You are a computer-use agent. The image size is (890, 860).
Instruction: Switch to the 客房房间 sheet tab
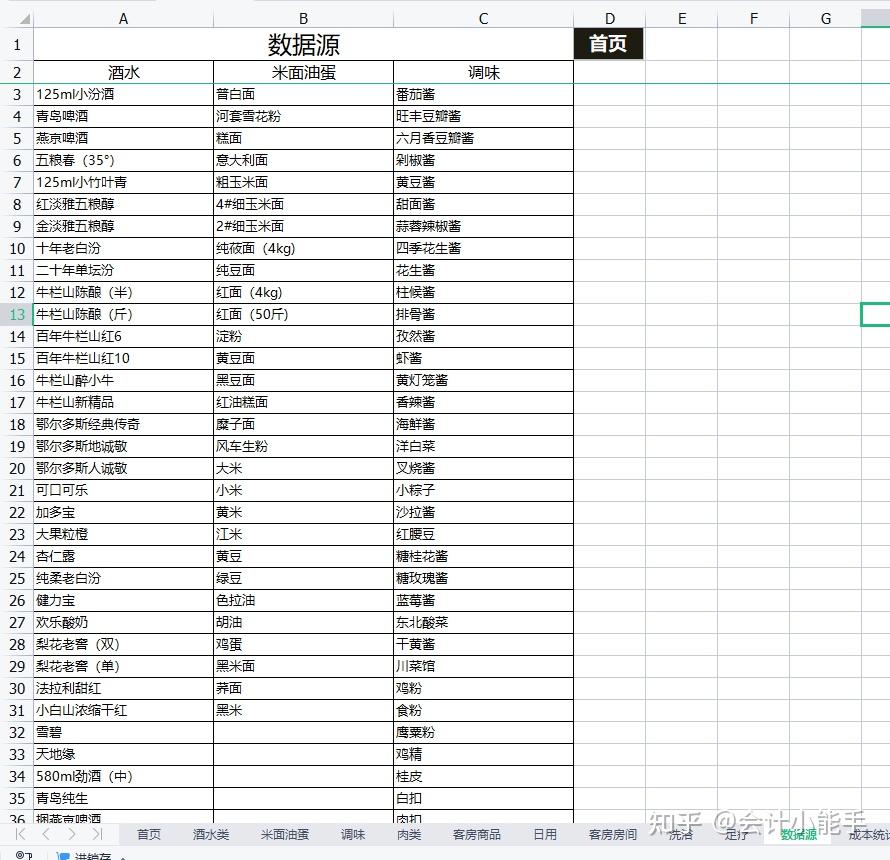click(x=613, y=834)
